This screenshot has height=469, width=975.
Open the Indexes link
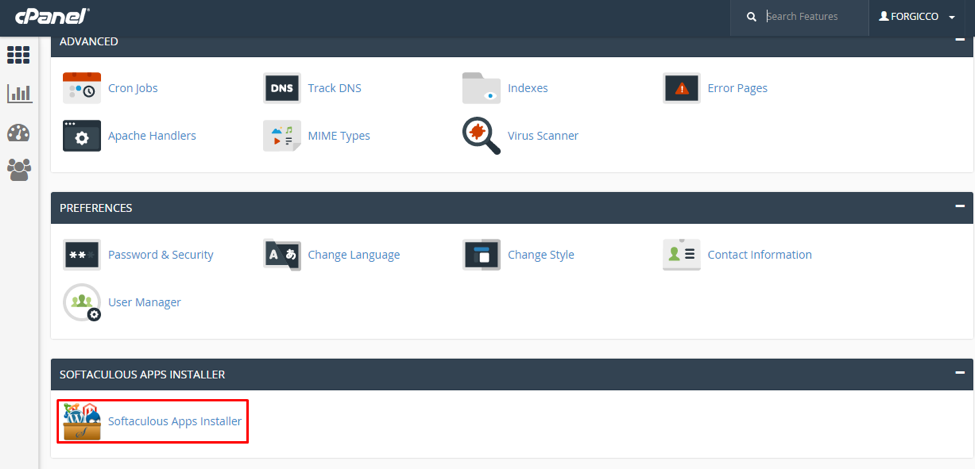click(528, 88)
